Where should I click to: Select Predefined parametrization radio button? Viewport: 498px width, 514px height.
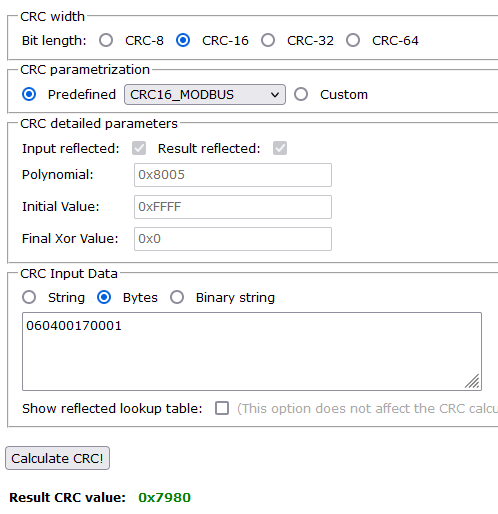click(29, 94)
